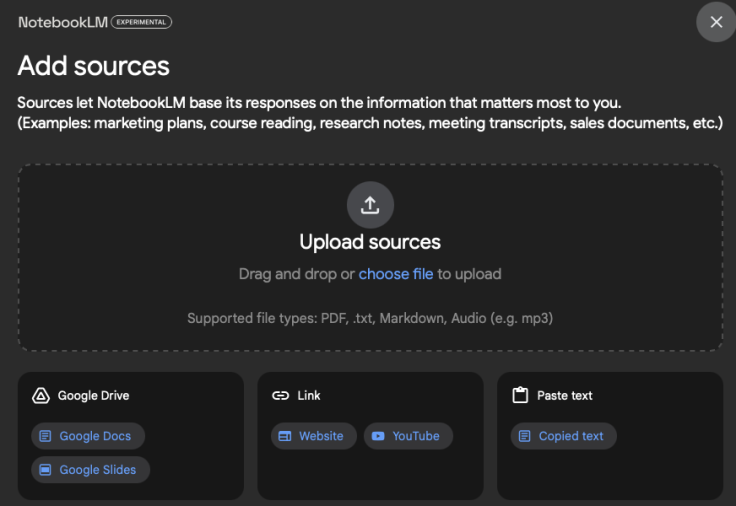Click the Supported file types text

pos(370,318)
